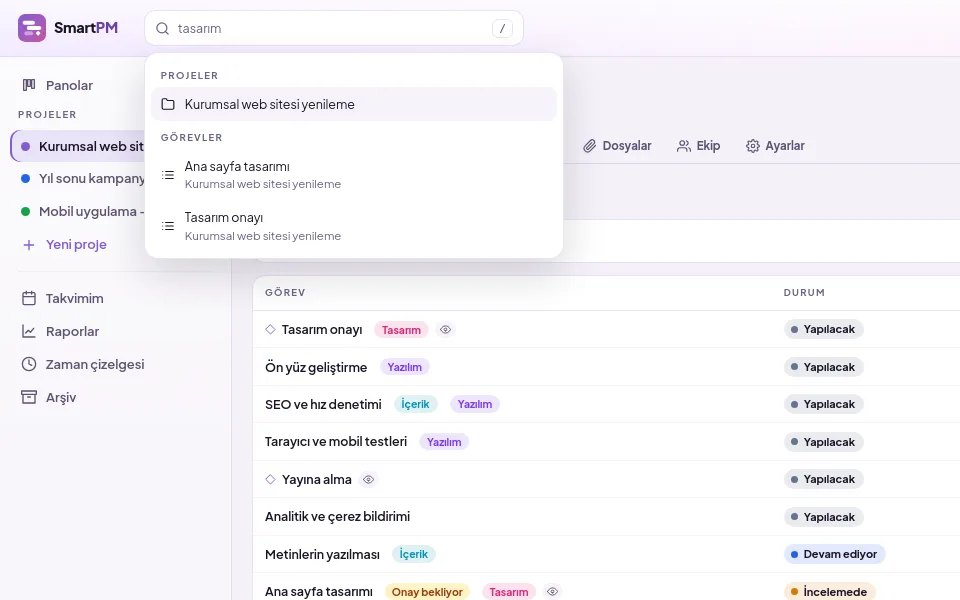Click the slash shortcut key badge
Viewport: 960px width, 600px height.
click(x=502, y=28)
